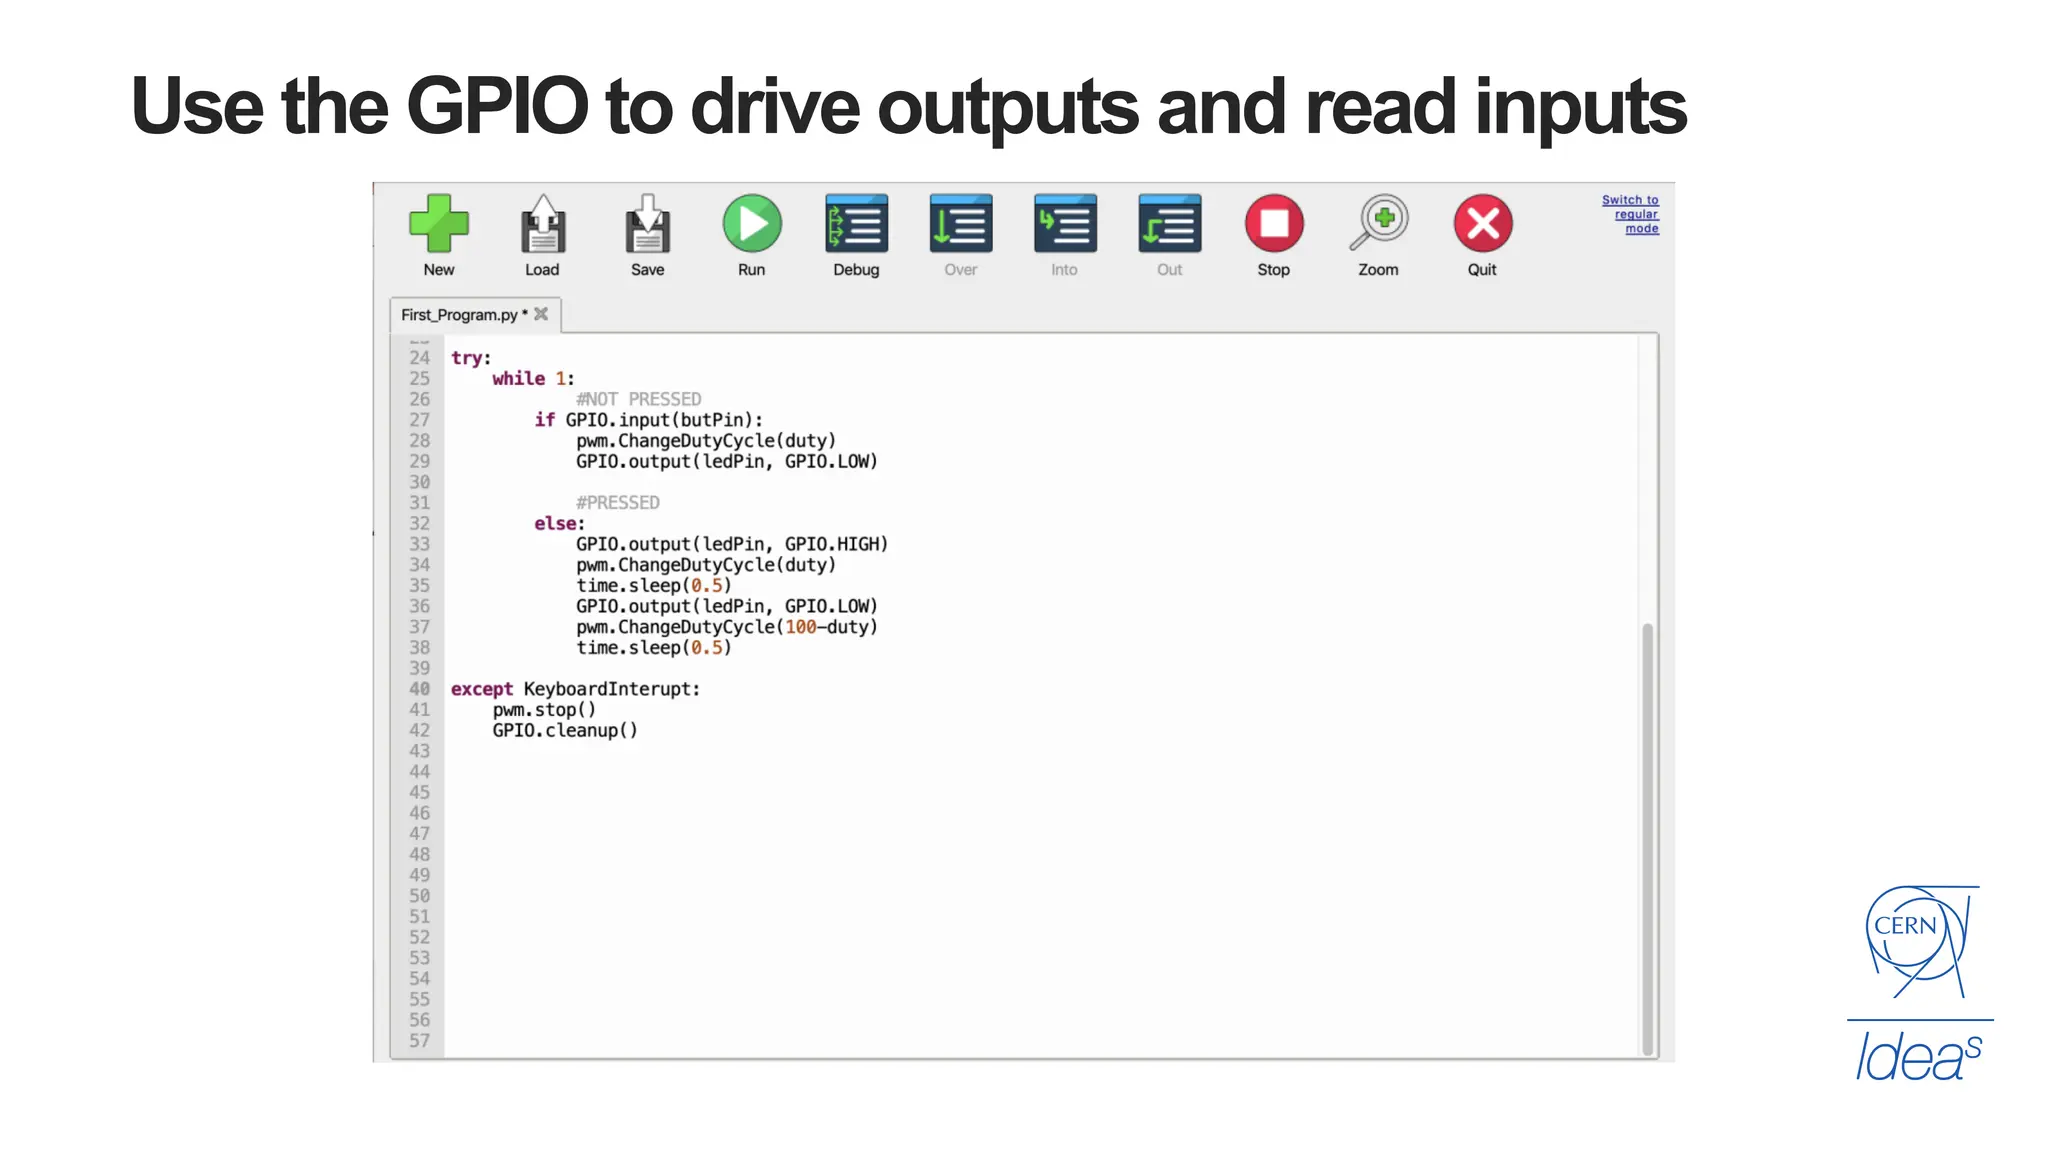Viewport: 2048px width, 1152px height.
Task: Click on the 'while 1:' code line
Action: [533, 379]
